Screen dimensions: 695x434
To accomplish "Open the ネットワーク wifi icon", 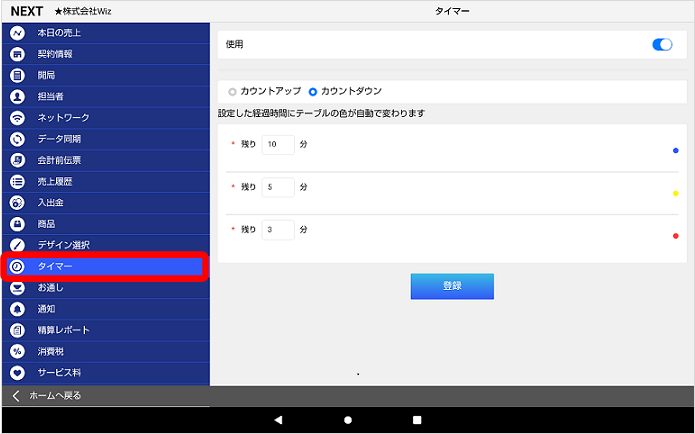I will tap(17, 118).
